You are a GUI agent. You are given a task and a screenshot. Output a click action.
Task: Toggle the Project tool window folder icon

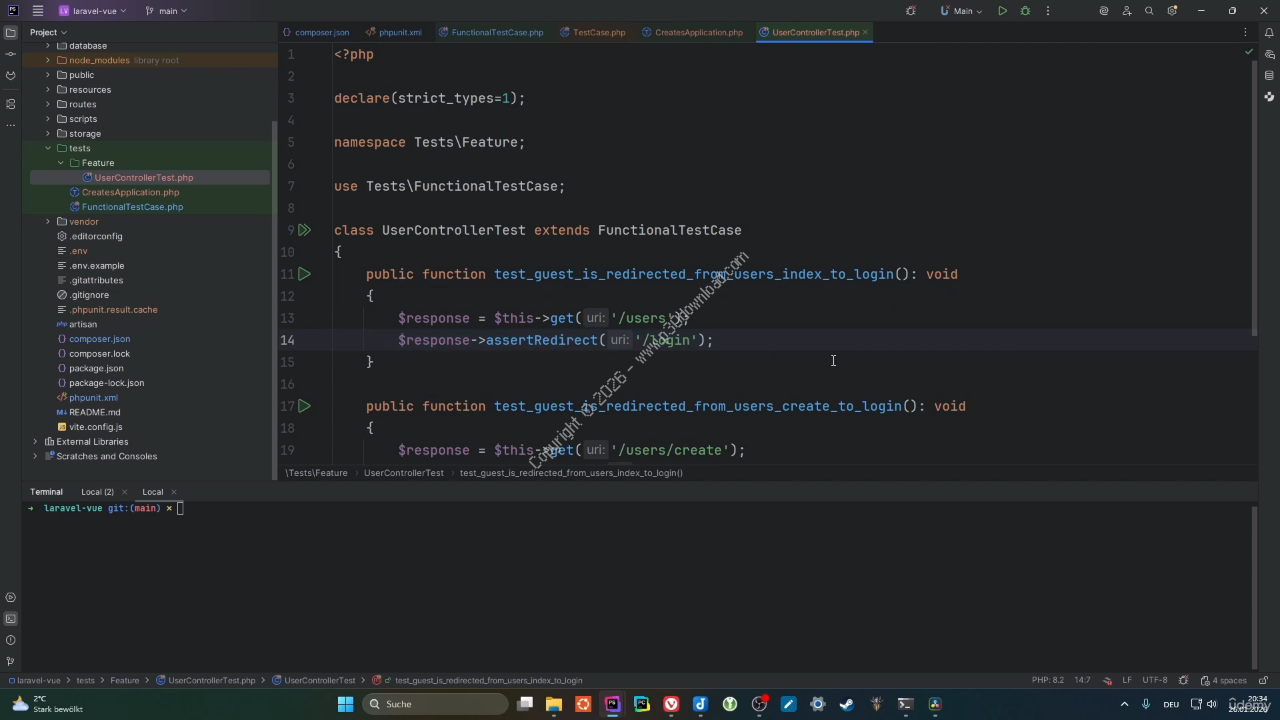[10, 32]
